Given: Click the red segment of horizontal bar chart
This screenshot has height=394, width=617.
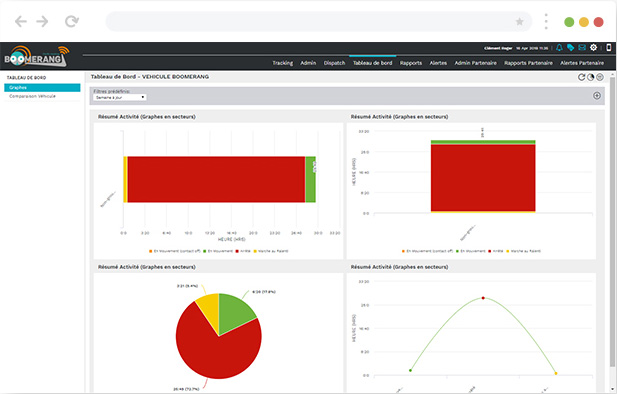Looking at the screenshot, I should (x=216, y=179).
